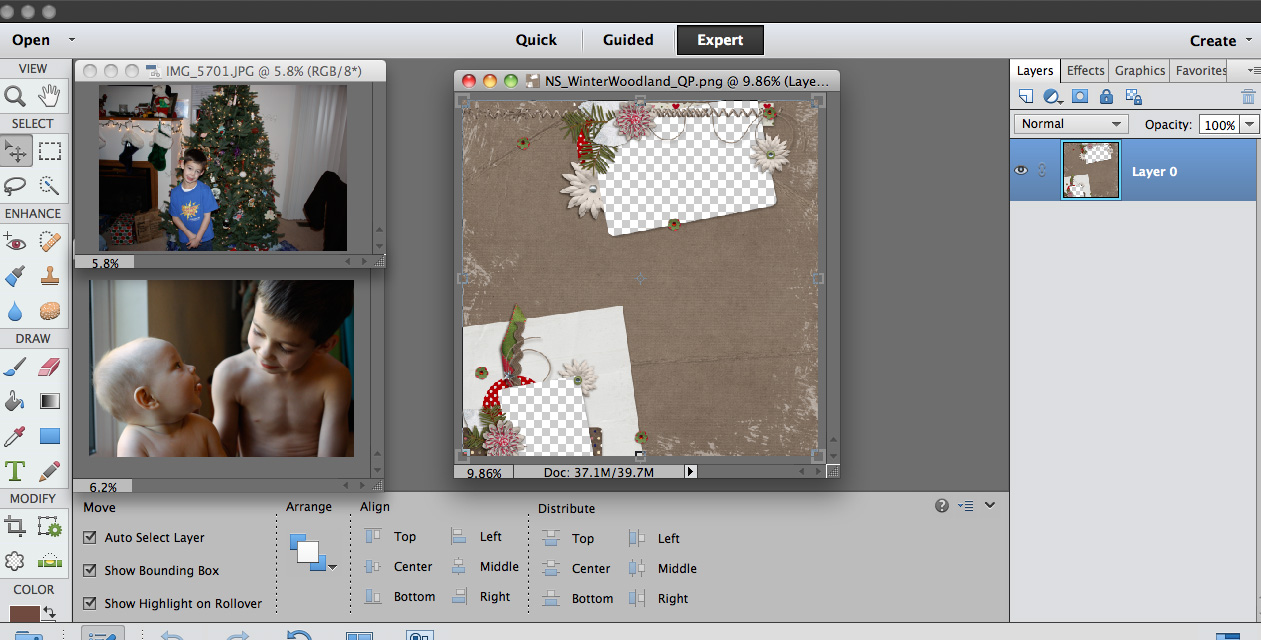
Task: Activate the Eraser tool
Action: pyautogui.click(x=50, y=369)
